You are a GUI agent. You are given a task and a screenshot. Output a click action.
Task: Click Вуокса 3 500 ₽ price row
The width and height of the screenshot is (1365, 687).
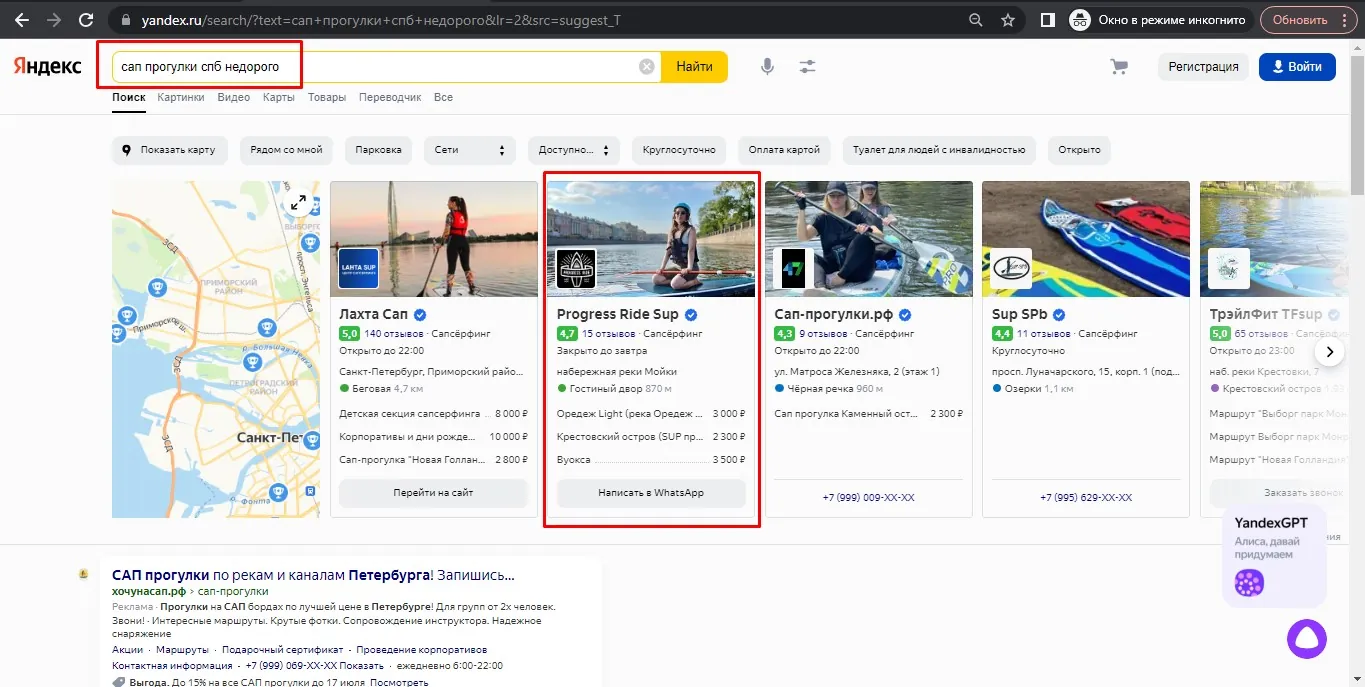pyautogui.click(x=651, y=460)
